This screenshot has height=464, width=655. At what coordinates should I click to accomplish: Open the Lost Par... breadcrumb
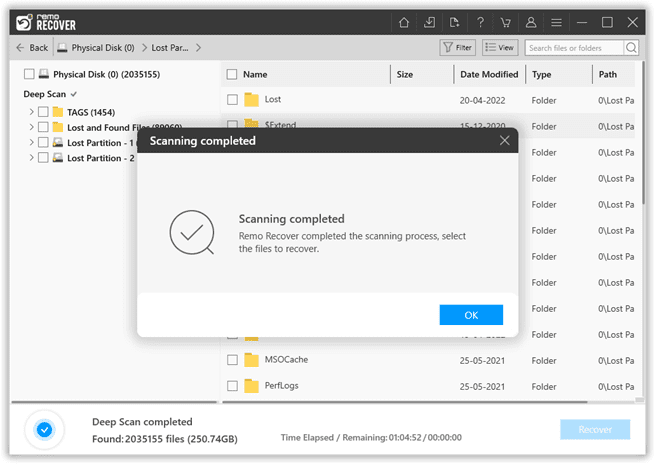click(170, 48)
